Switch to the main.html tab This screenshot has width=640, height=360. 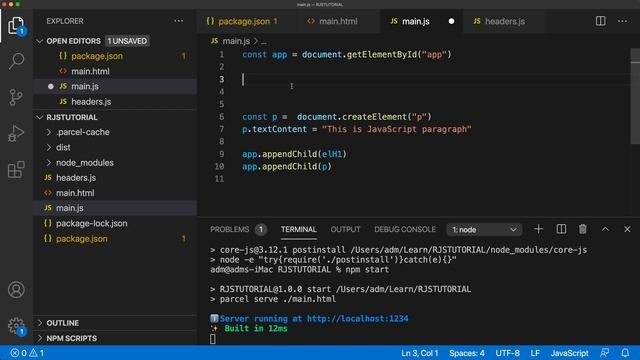pyautogui.click(x=338, y=21)
